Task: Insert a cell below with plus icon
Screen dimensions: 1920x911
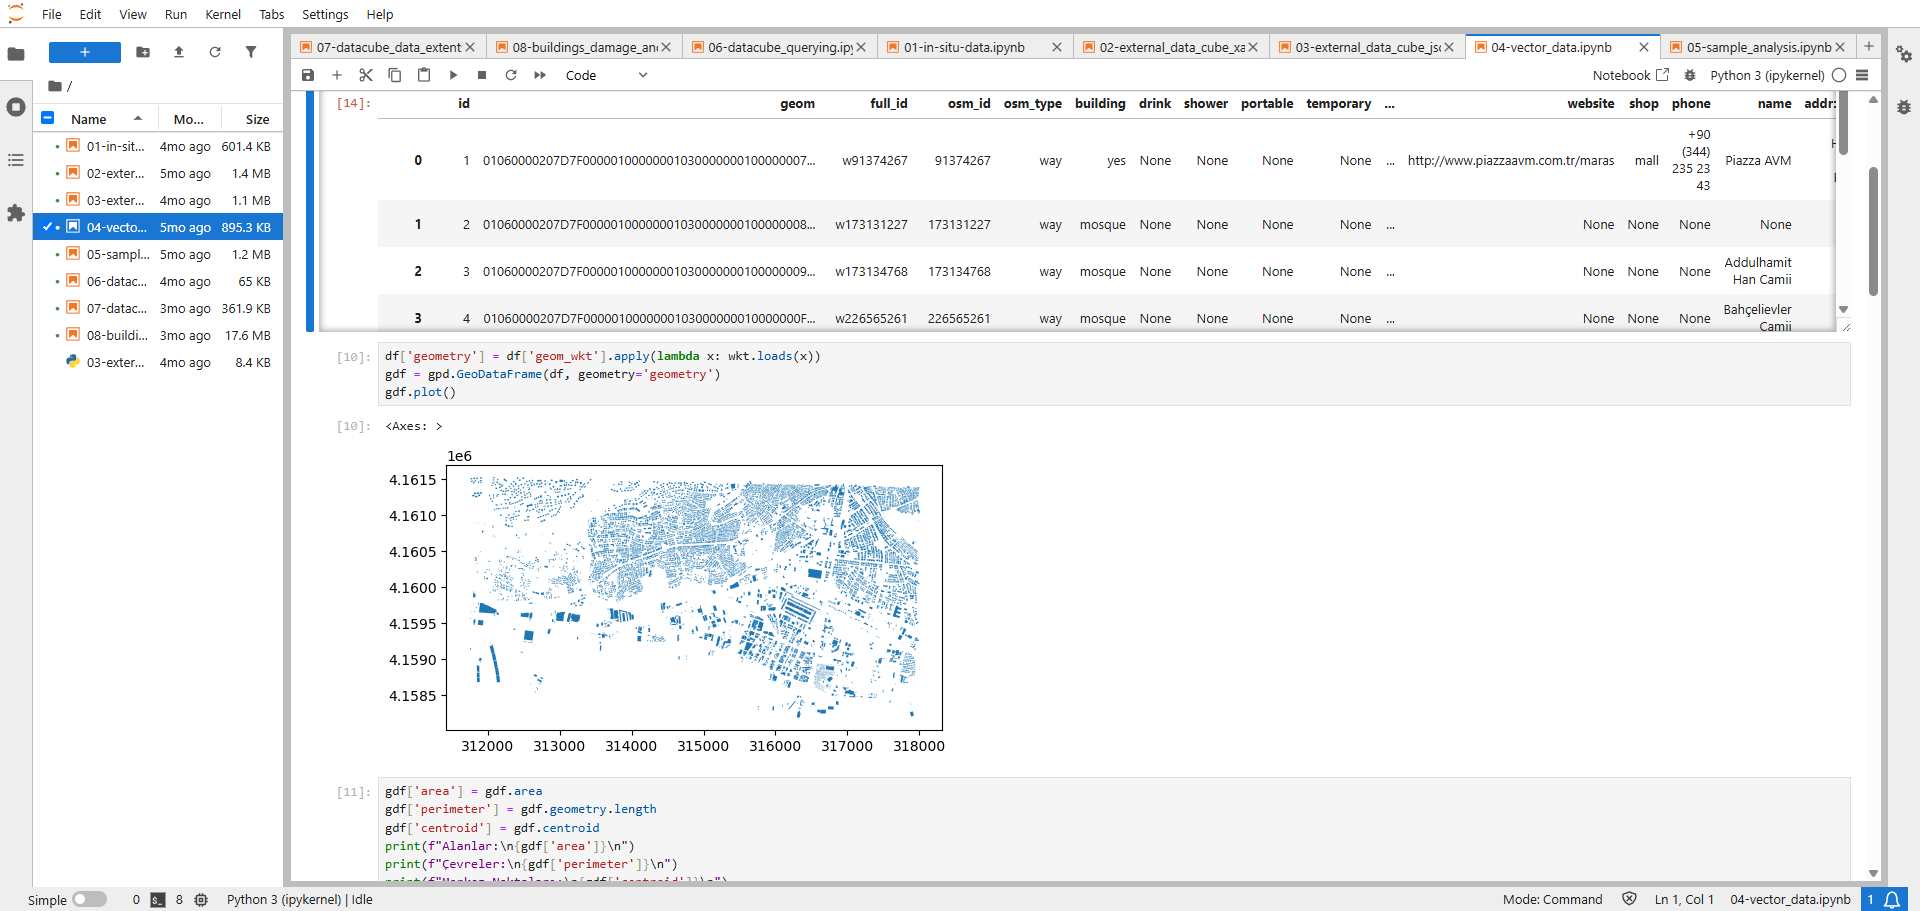Action: (x=337, y=75)
